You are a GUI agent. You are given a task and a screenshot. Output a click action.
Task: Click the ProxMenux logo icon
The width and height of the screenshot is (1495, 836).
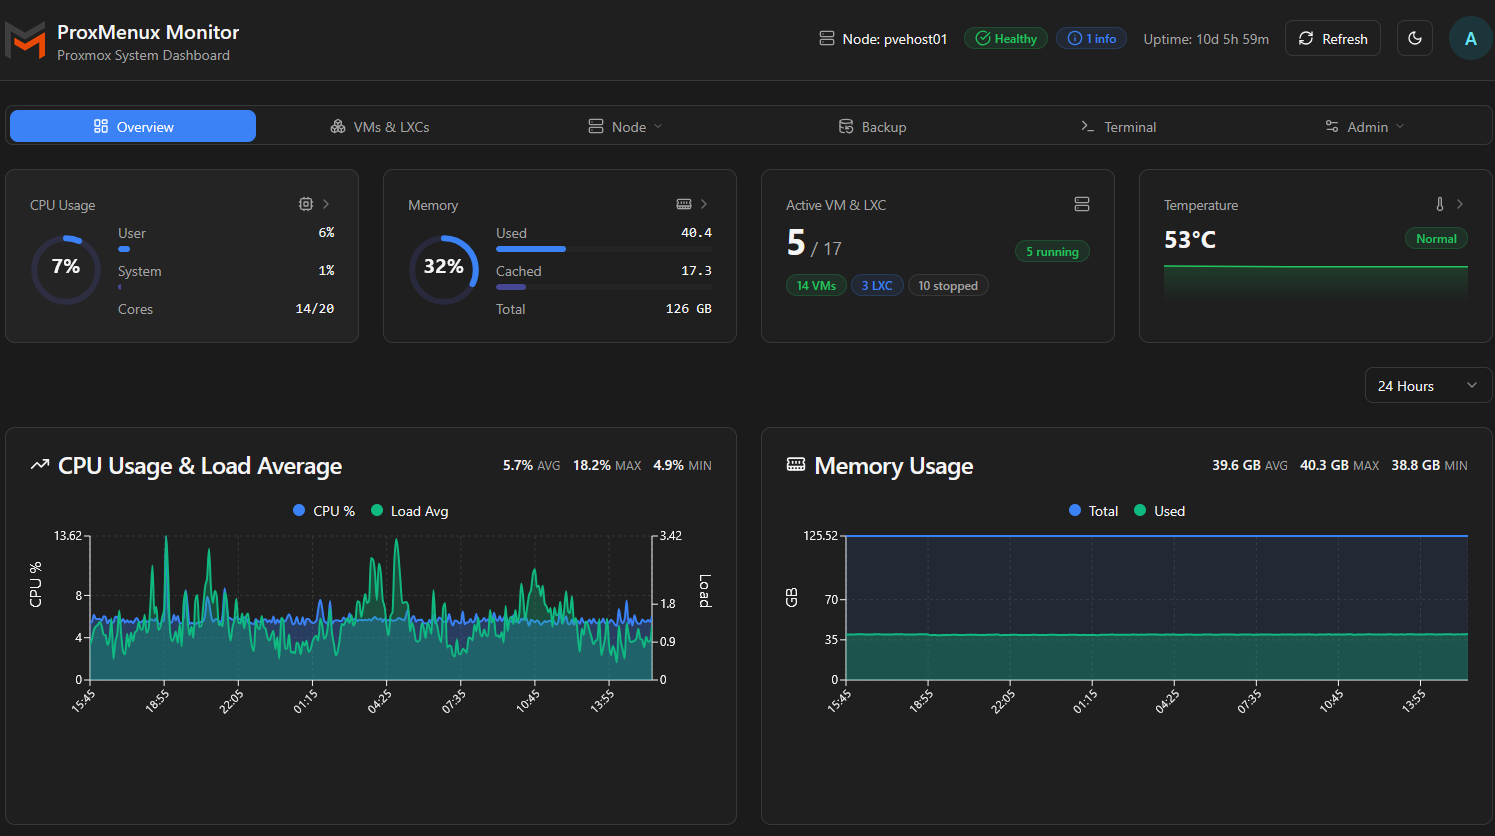click(25, 40)
